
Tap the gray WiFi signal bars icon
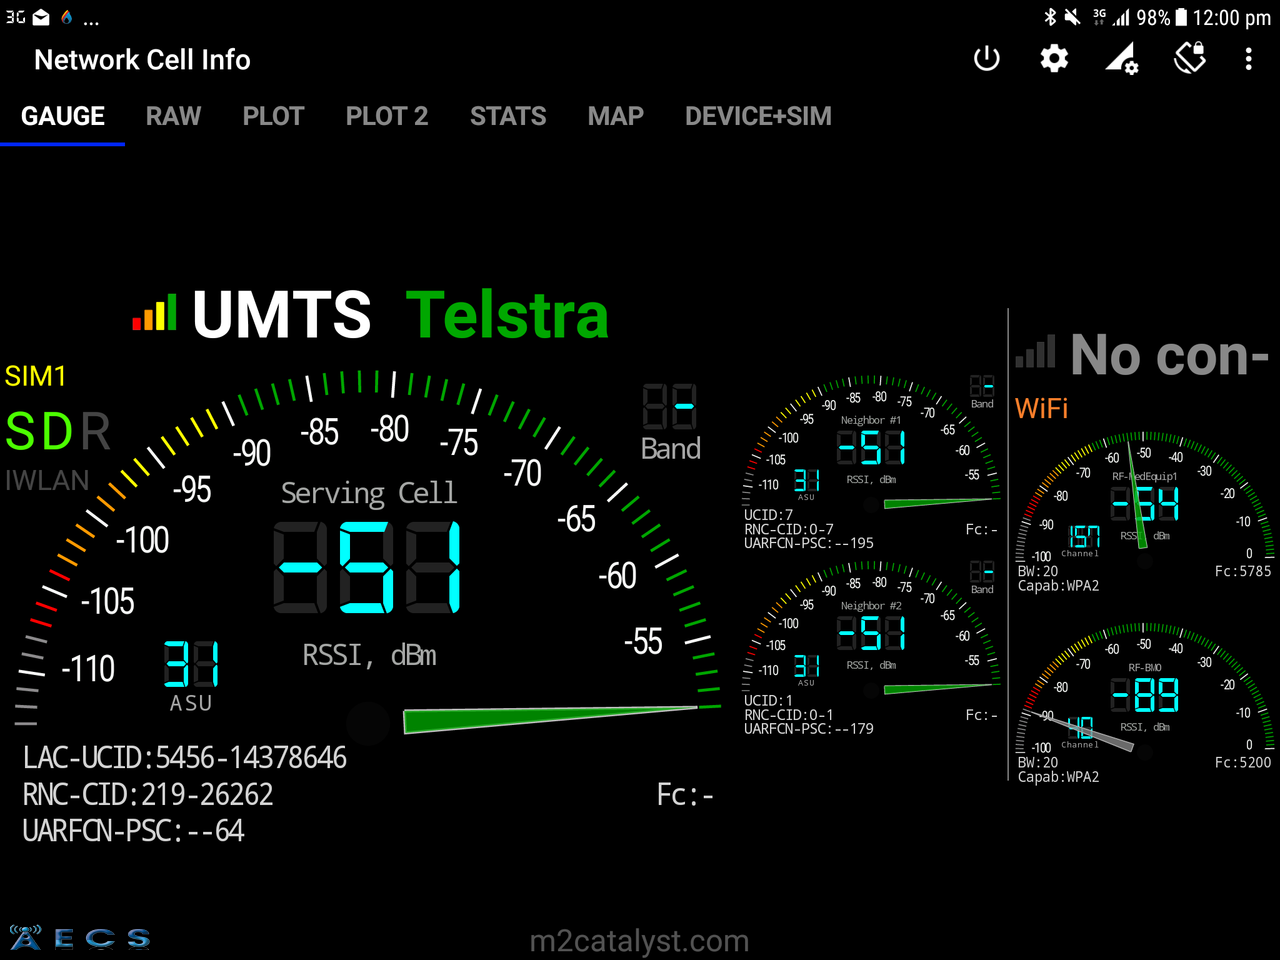pyautogui.click(x=1036, y=352)
